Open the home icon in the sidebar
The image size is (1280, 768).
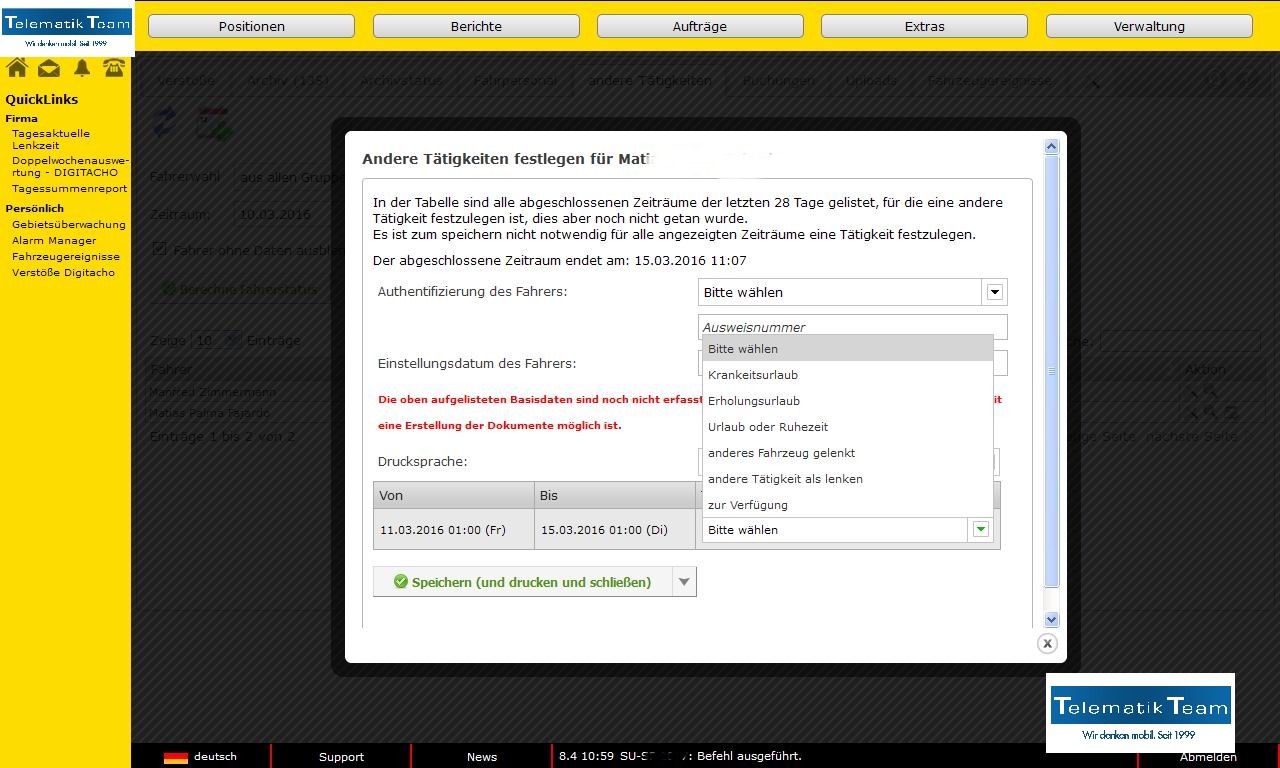tap(17, 68)
